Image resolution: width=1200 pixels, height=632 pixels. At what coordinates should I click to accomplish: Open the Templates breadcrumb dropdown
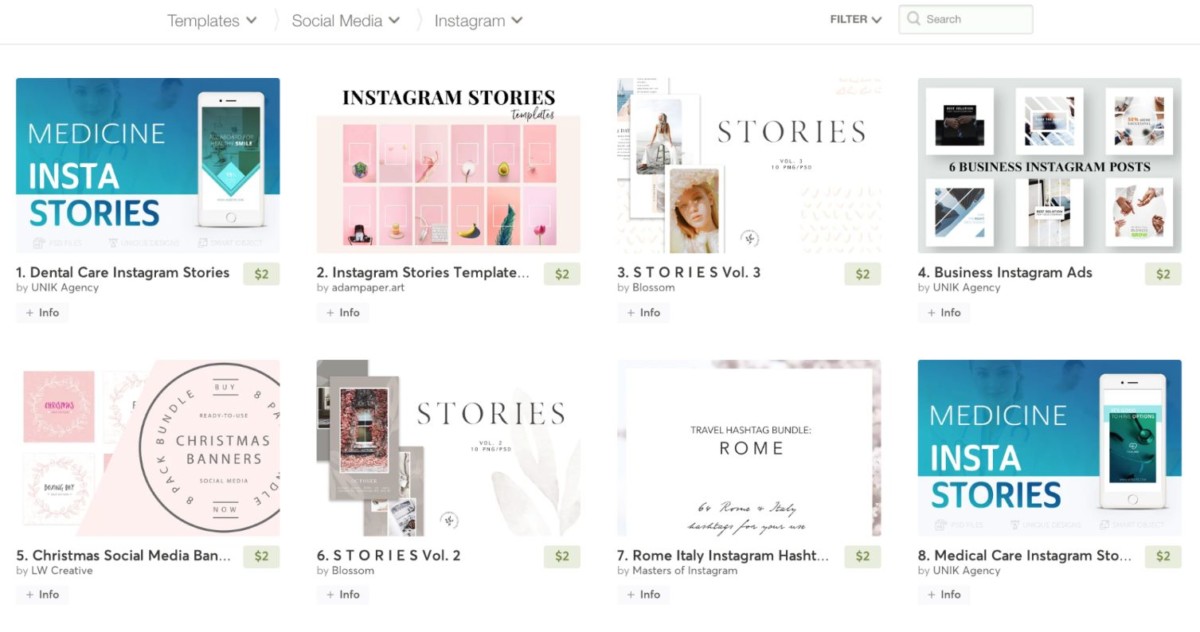pyautogui.click(x=212, y=20)
